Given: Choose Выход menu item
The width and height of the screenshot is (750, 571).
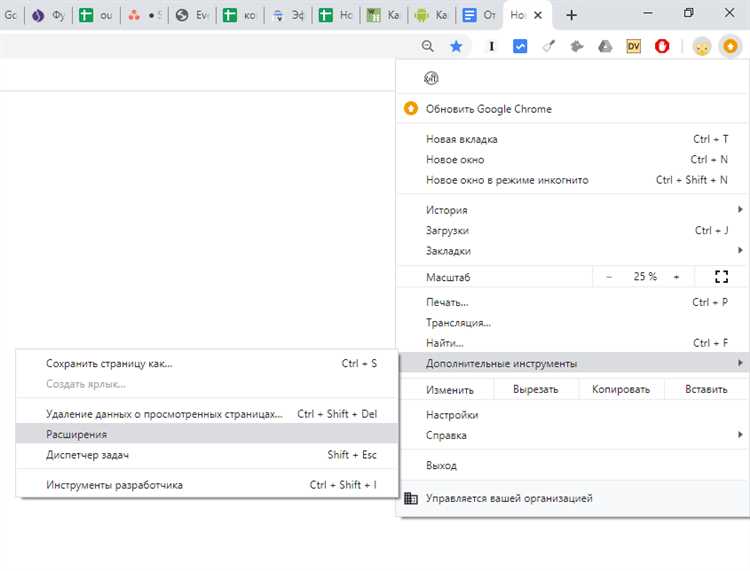Looking at the screenshot, I should tap(573, 465).
